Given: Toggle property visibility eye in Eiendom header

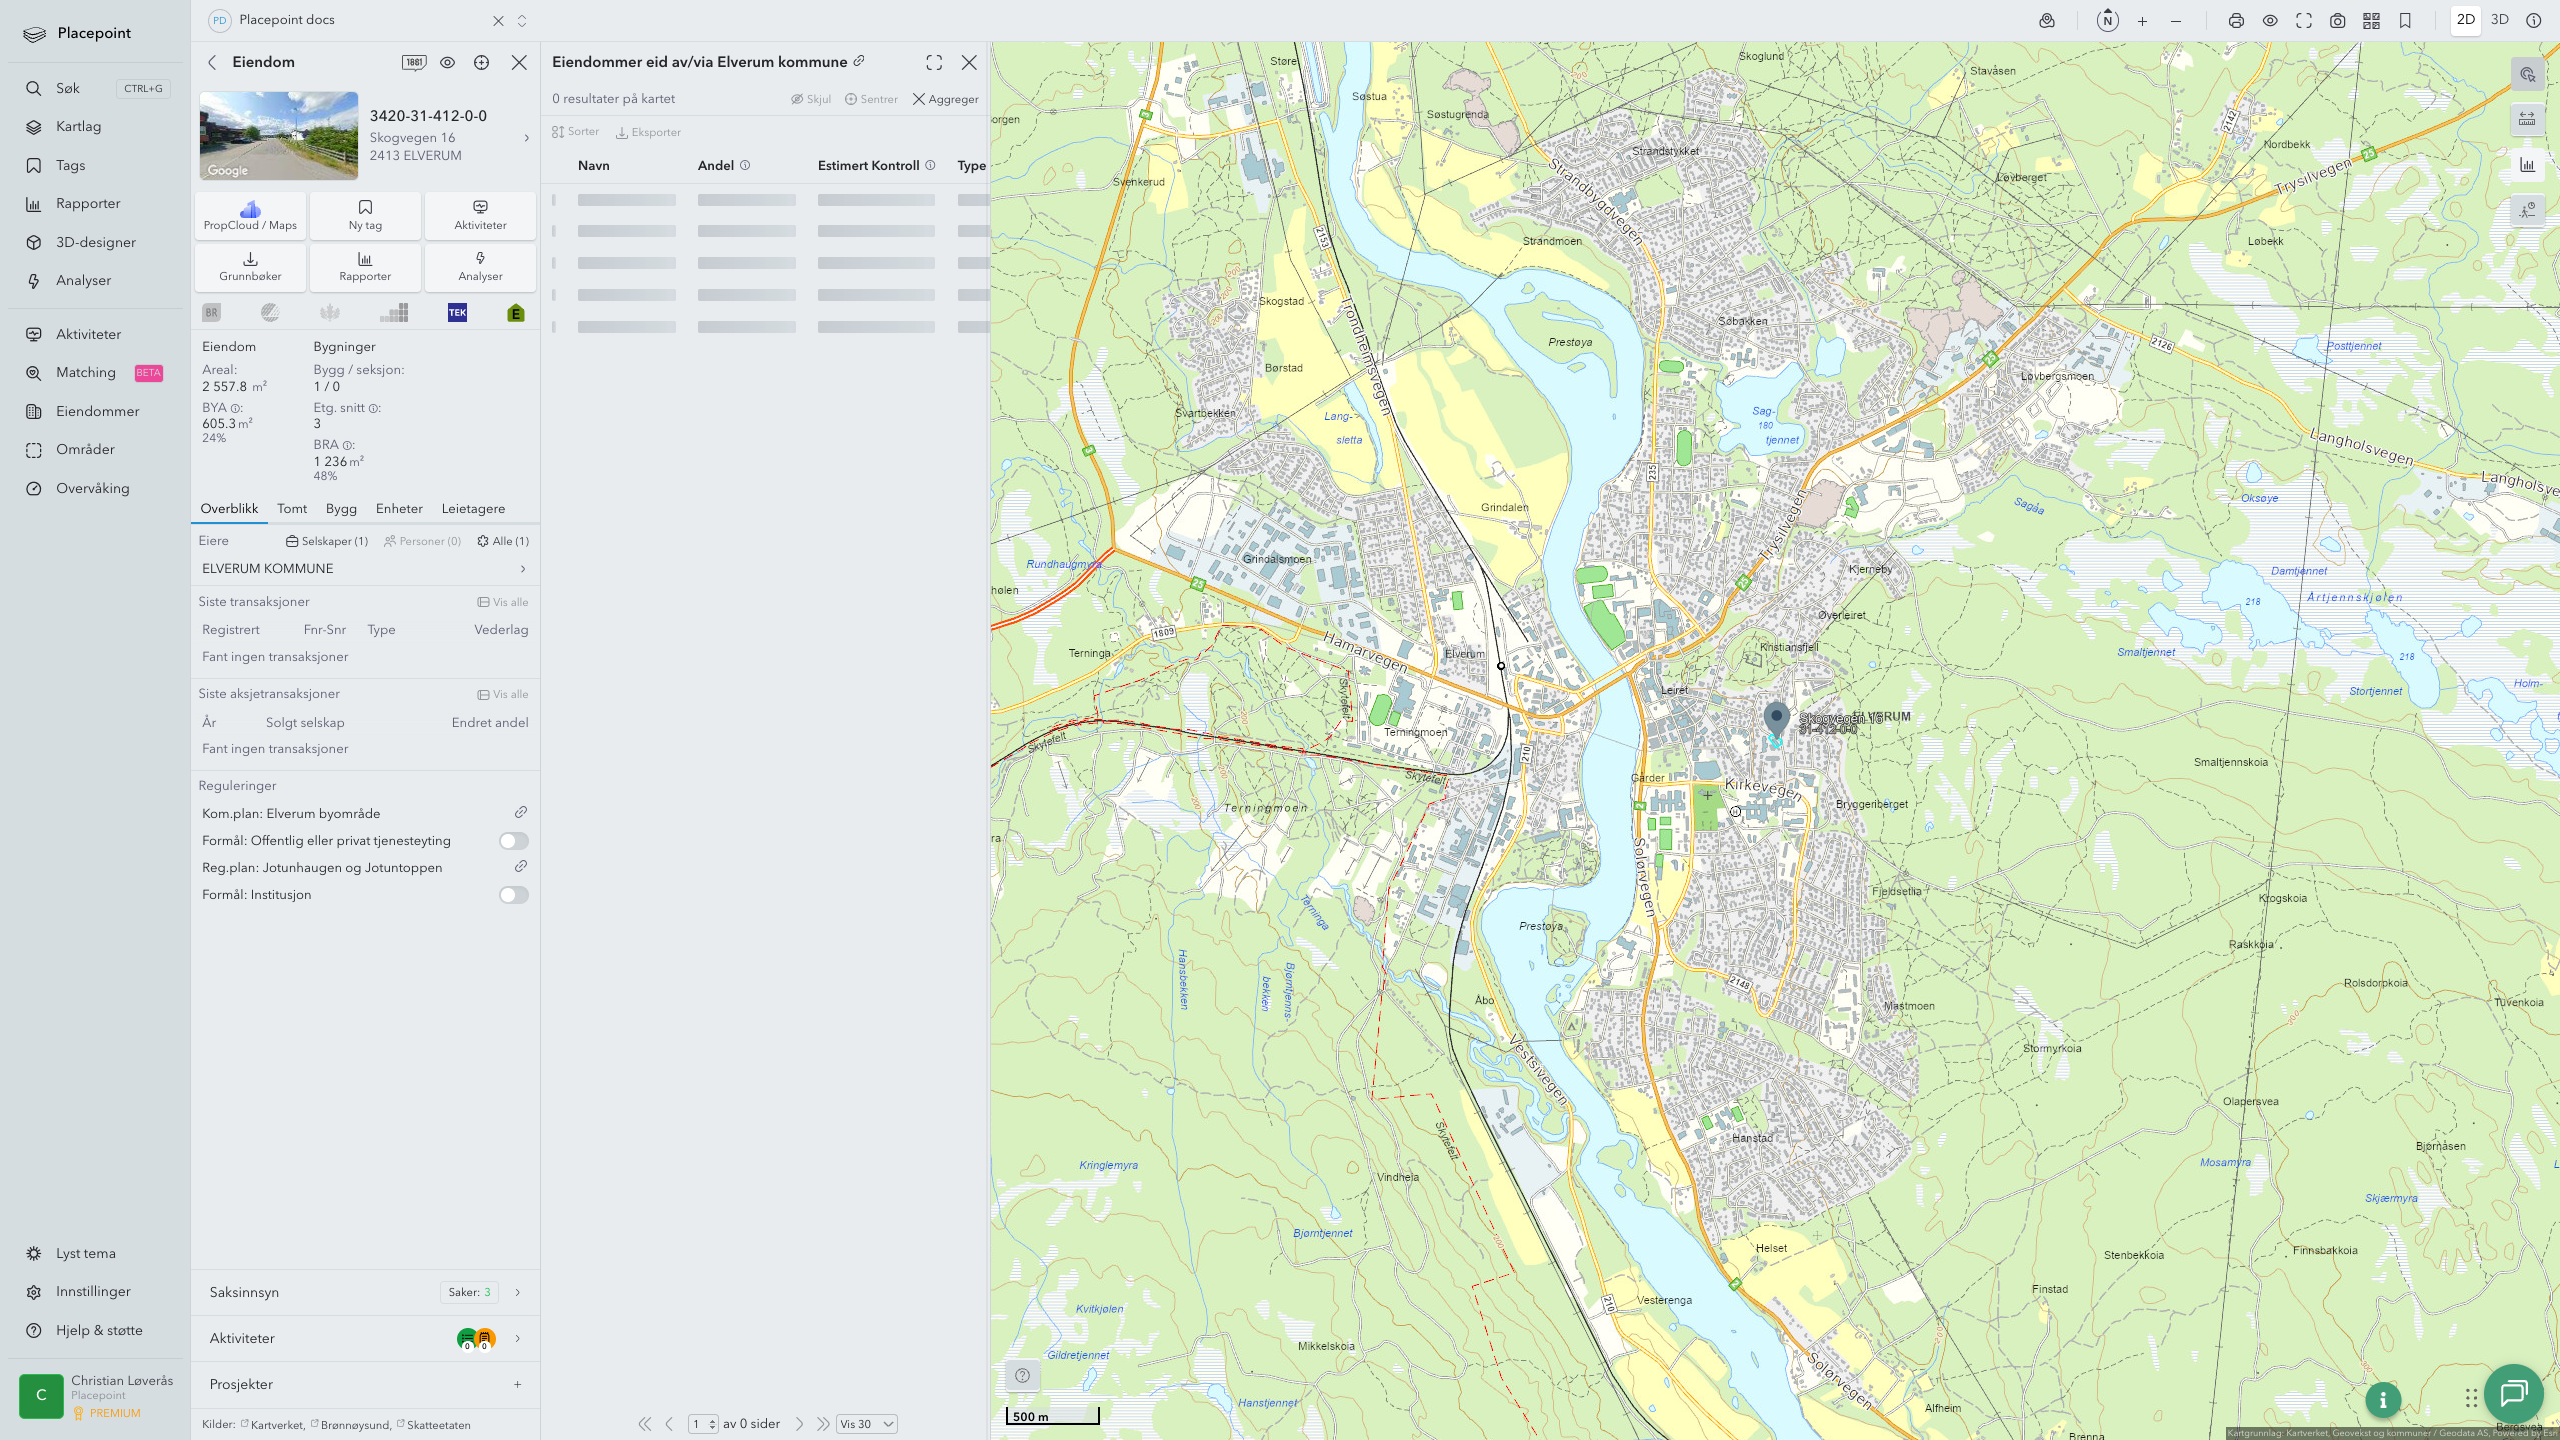Looking at the screenshot, I should pyautogui.click(x=447, y=62).
